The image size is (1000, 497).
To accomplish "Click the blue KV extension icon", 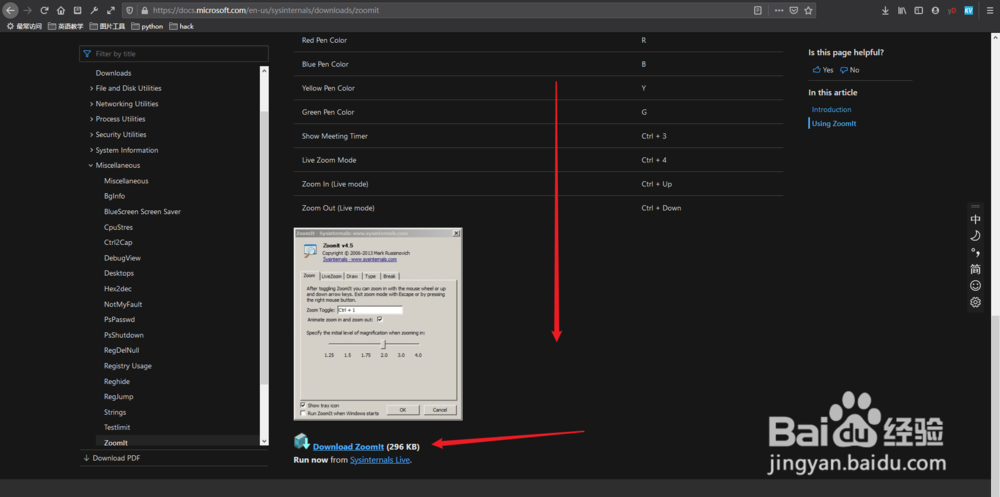I will pos(968,10).
